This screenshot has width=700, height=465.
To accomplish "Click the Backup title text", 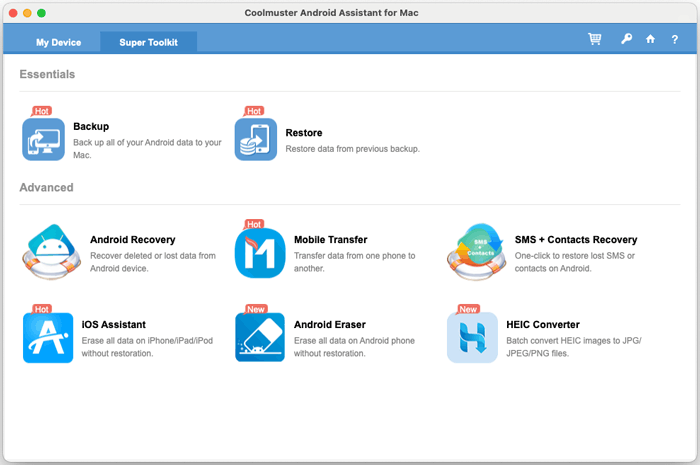I will click(x=91, y=126).
